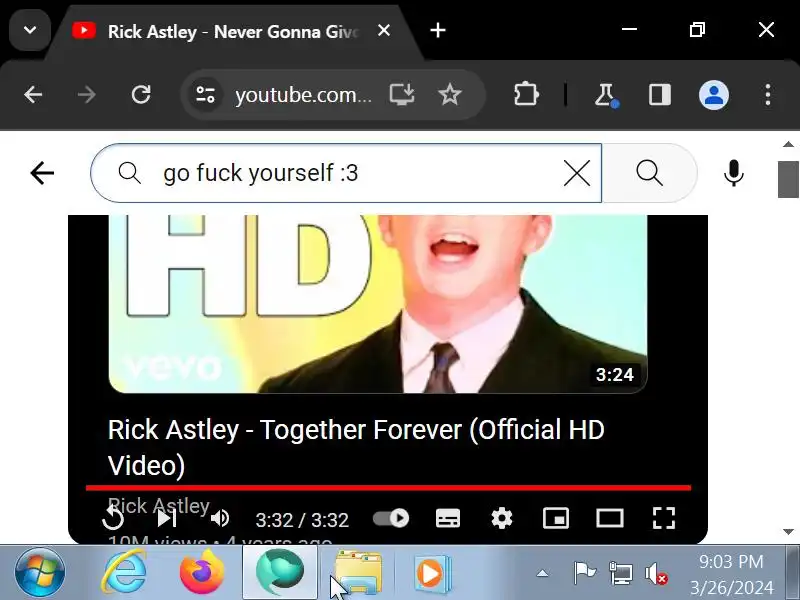Image resolution: width=800 pixels, height=600 pixels.
Task: Open a new browser tab
Action: point(438,31)
